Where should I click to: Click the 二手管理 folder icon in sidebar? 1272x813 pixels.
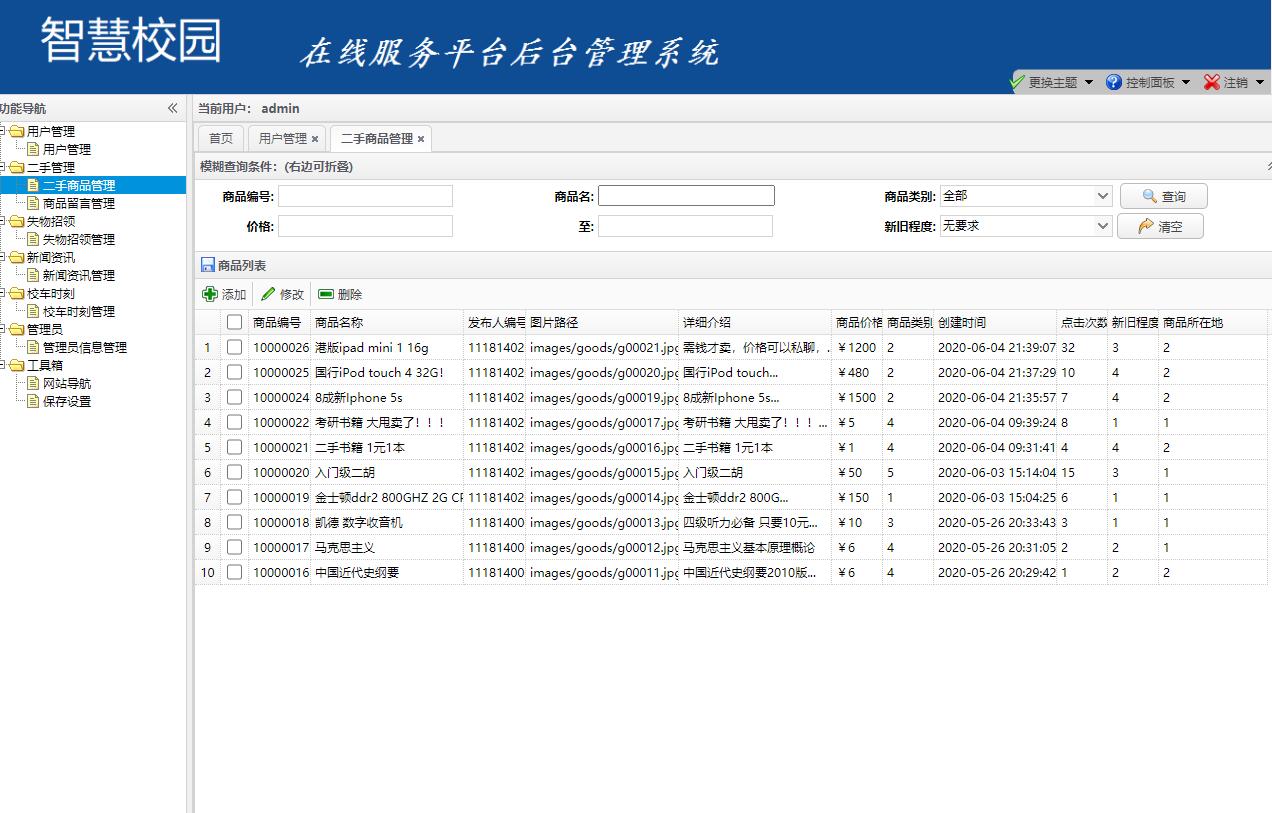18,167
